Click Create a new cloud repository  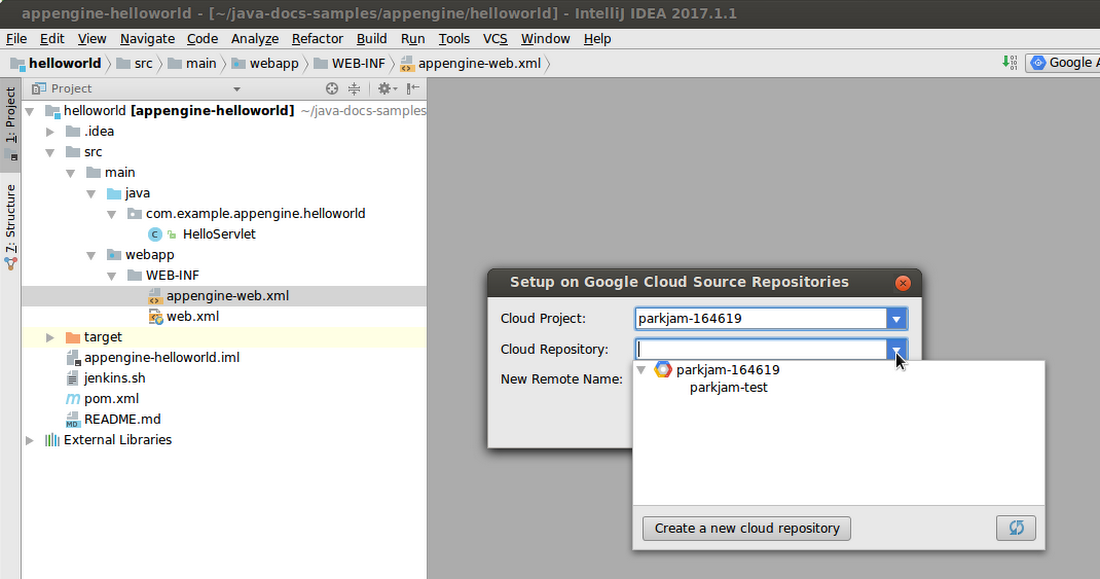746,527
